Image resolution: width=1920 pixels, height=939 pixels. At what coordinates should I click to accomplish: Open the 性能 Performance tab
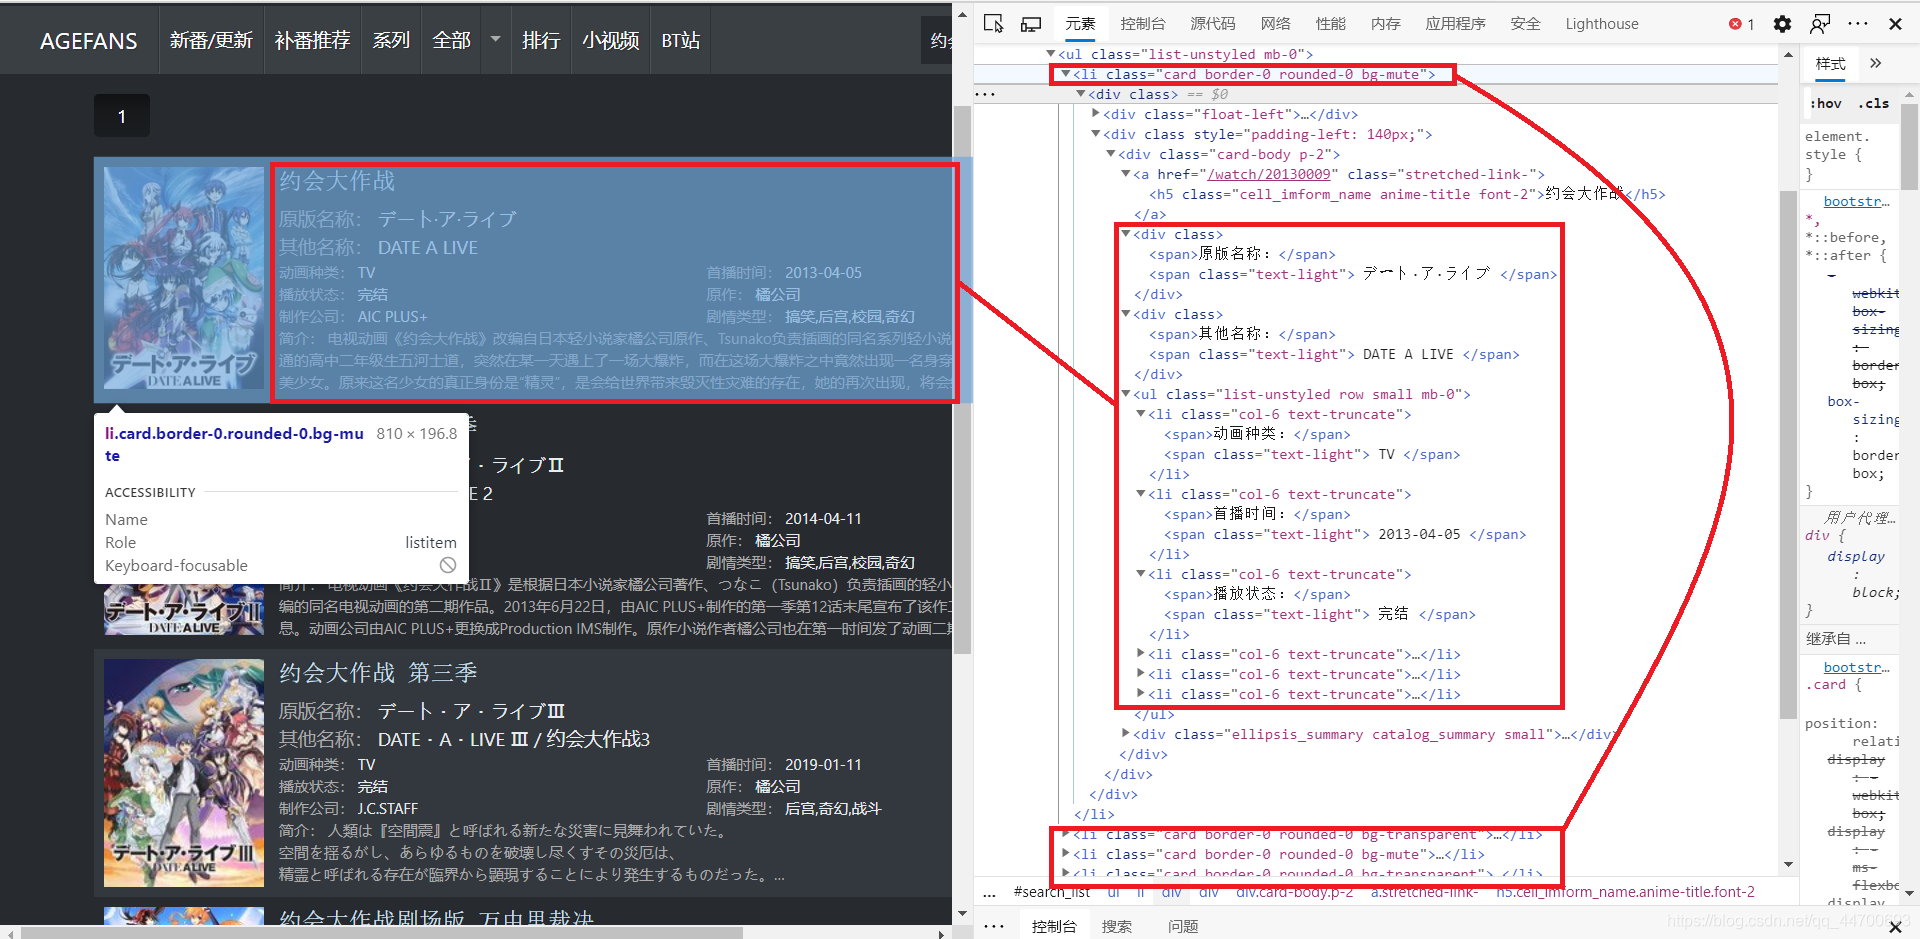tap(1330, 24)
